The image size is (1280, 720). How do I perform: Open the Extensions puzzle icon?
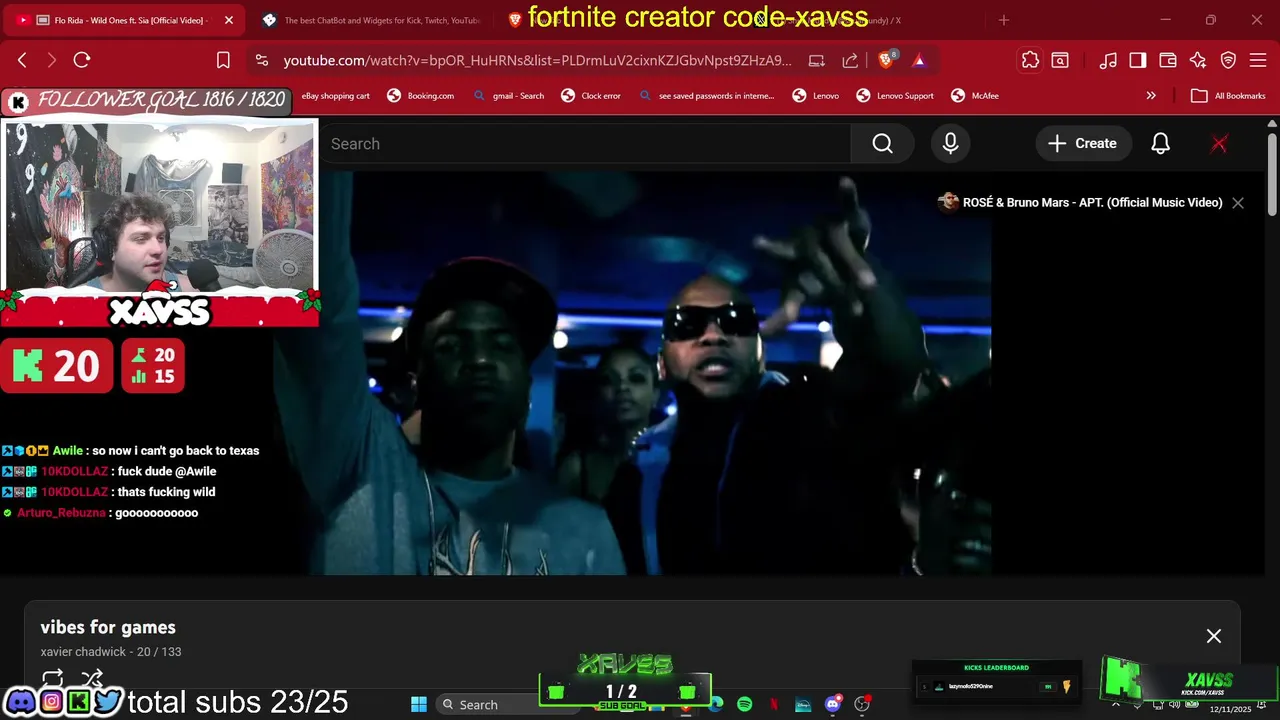click(x=1030, y=60)
